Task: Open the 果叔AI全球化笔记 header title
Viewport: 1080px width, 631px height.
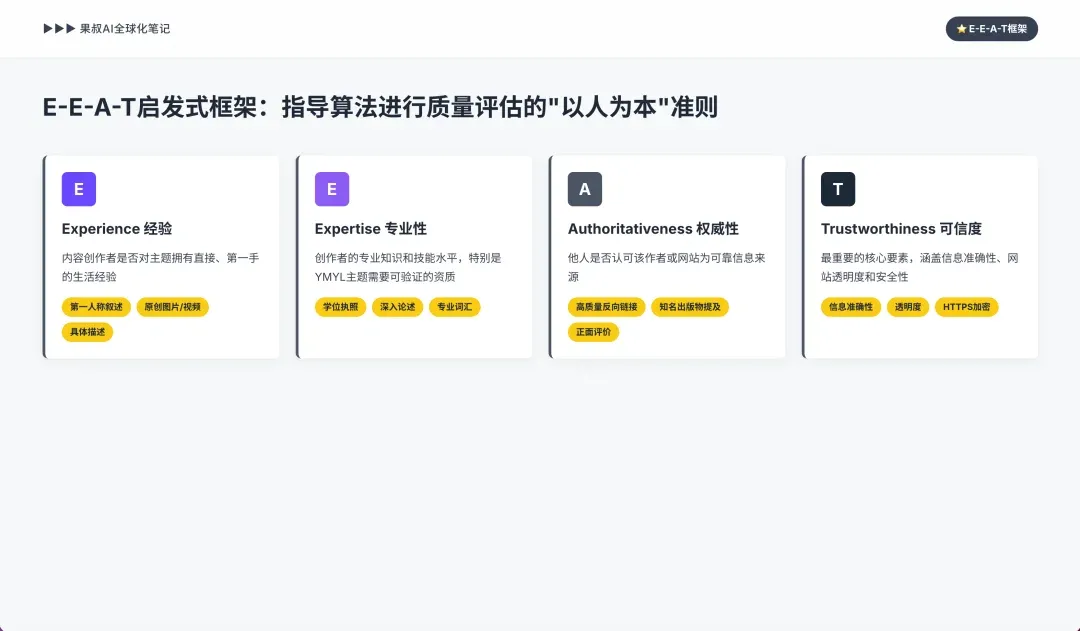Action: click(125, 29)
